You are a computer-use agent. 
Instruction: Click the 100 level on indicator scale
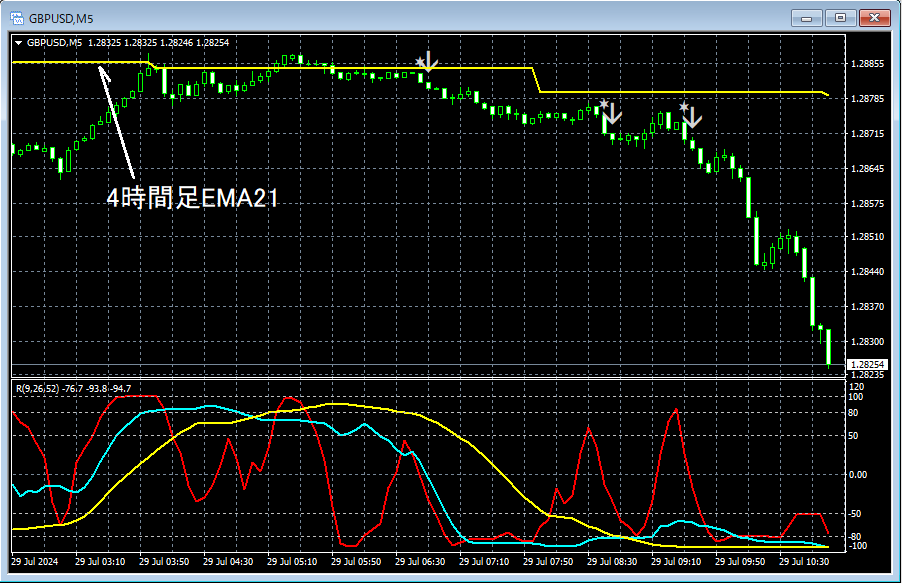click(855, 397)
